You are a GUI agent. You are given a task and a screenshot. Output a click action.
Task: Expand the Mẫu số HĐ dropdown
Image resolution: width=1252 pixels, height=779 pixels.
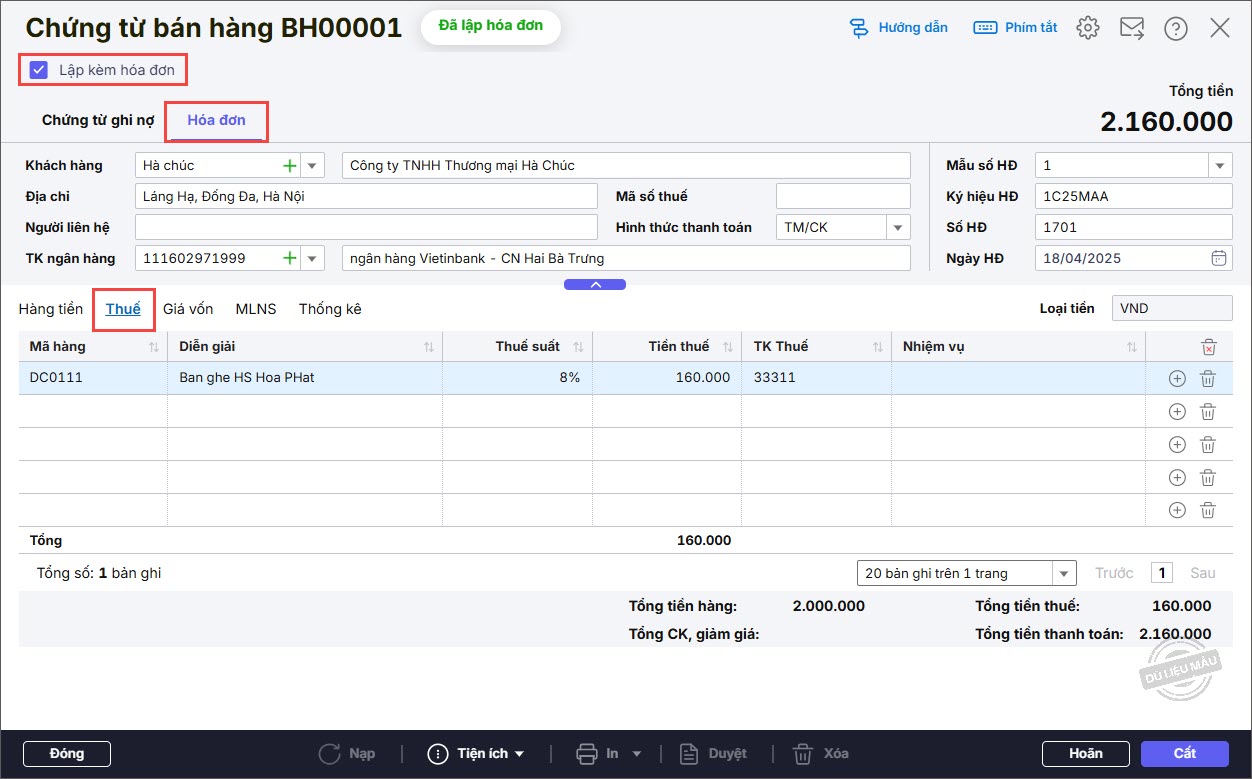point(1220,165)
